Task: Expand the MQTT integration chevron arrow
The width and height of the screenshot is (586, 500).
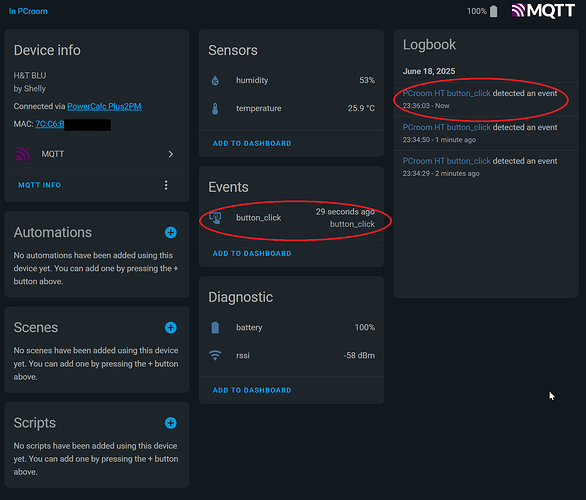Action: 171,154
